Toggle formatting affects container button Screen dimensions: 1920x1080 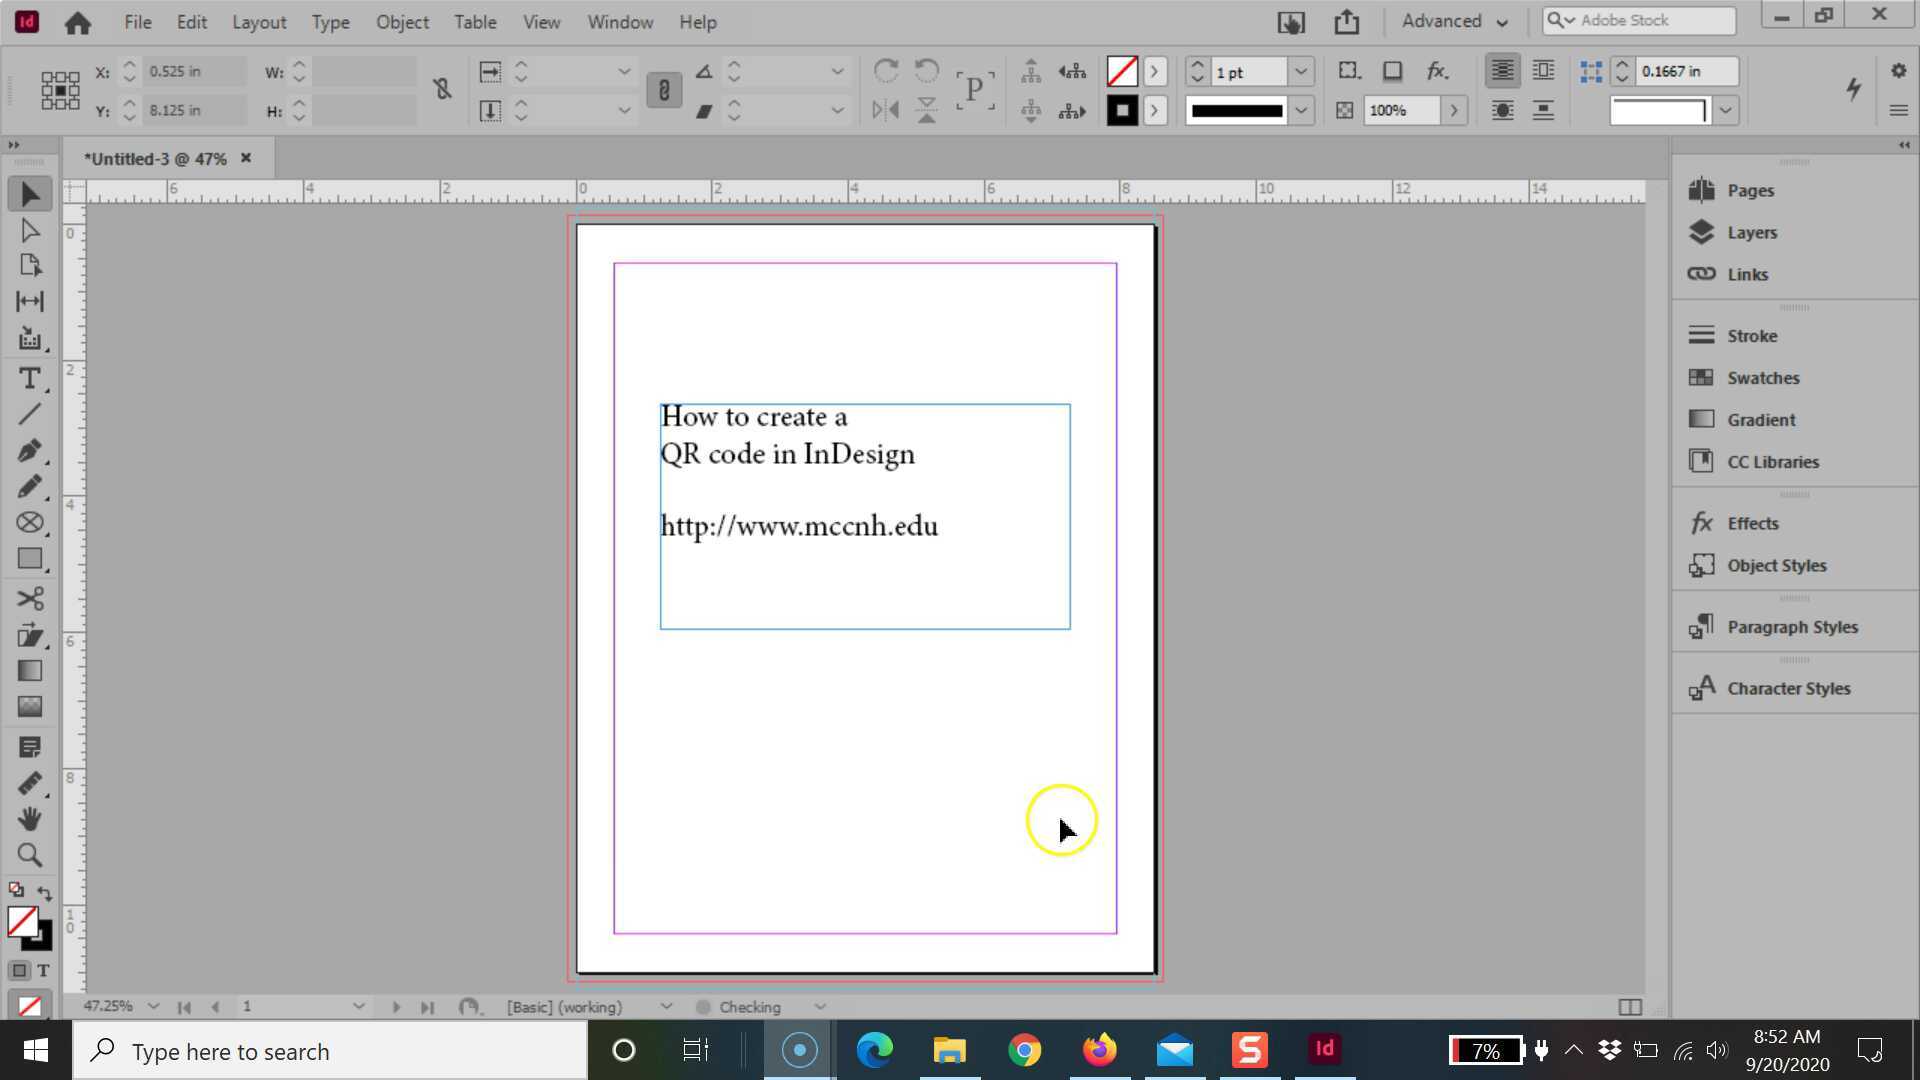19,971
